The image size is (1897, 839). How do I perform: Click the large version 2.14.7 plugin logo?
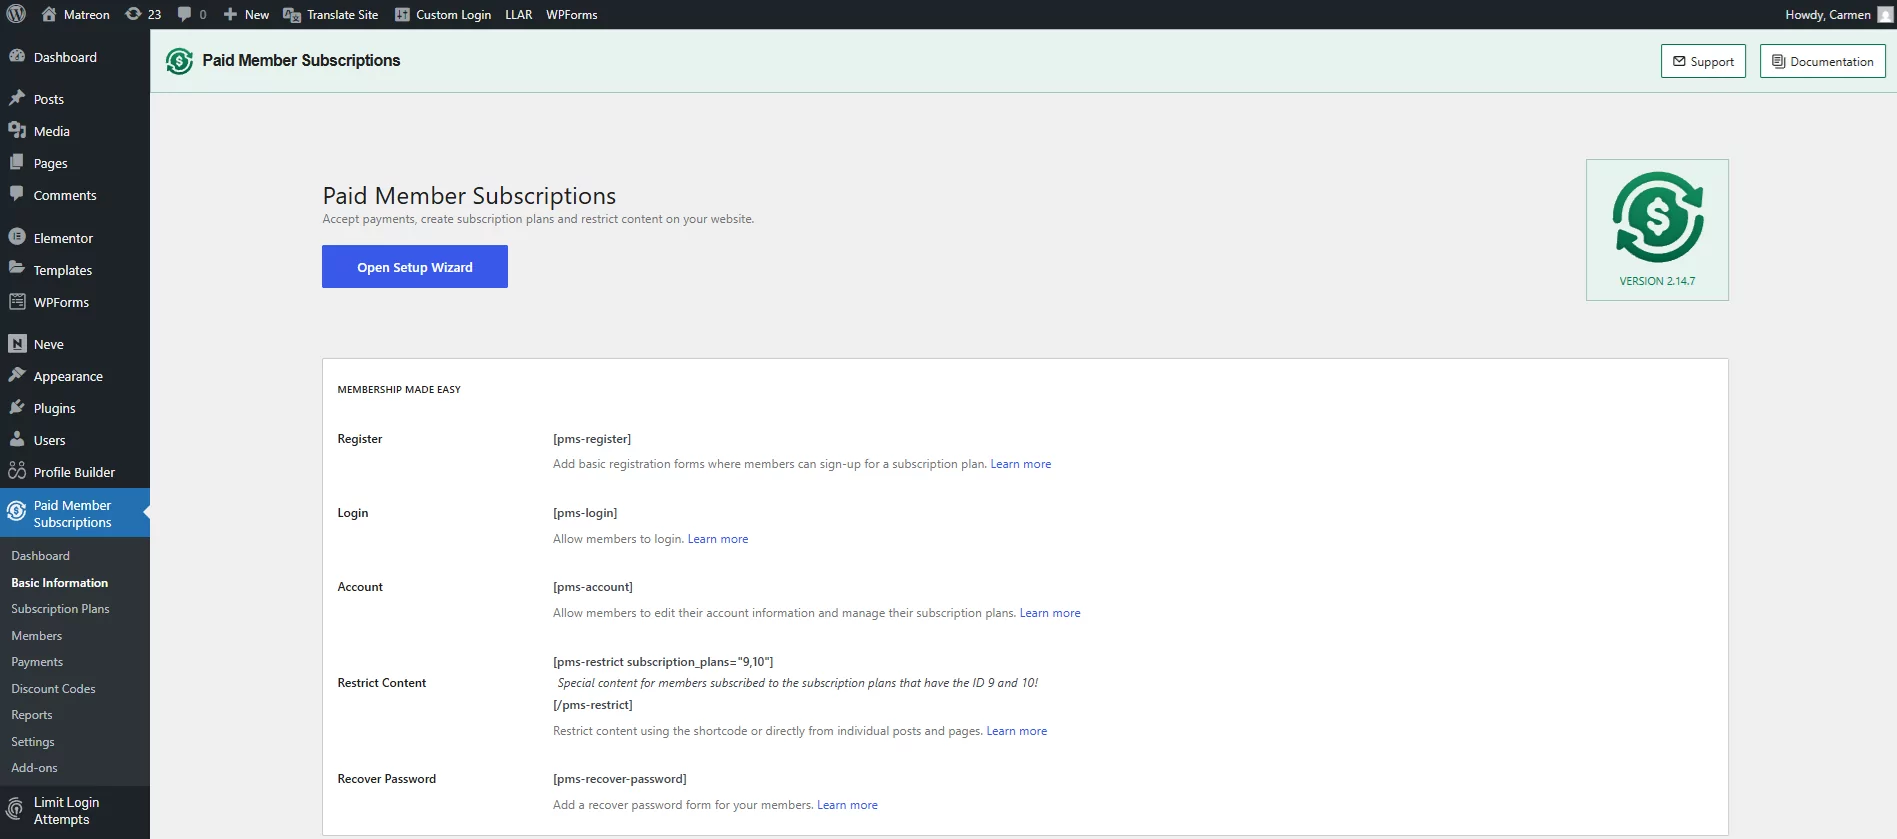1658,217
